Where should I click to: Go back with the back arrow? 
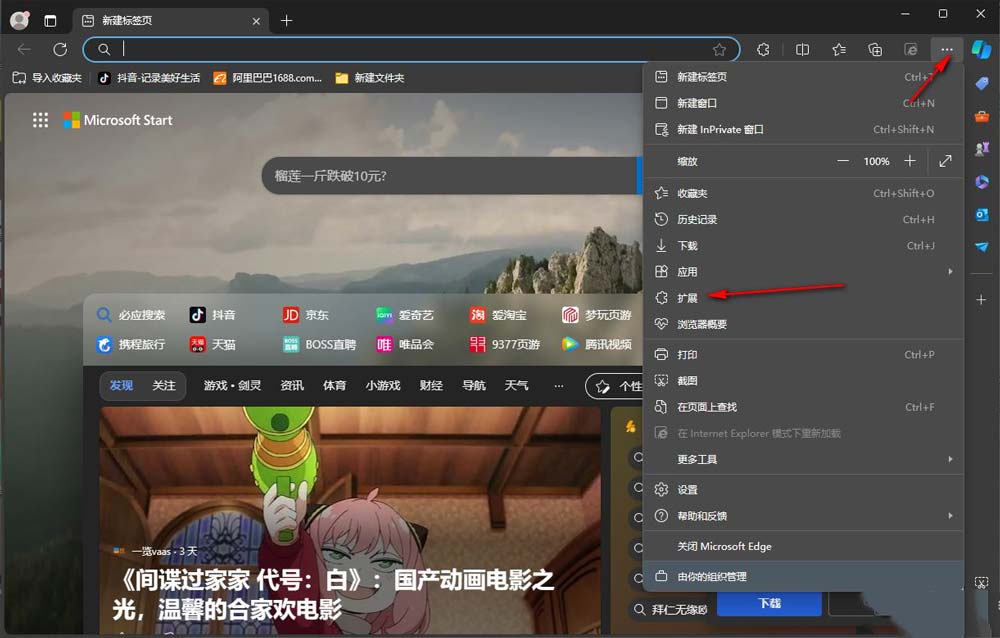24,49
